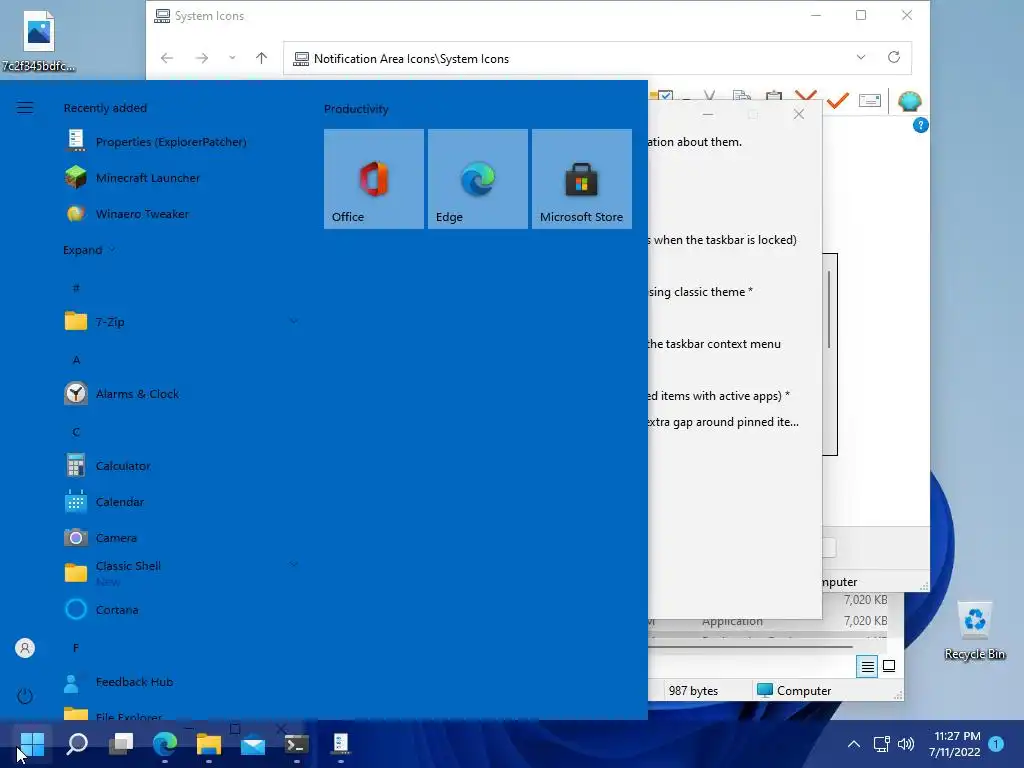Switch to terminal window on taskbar
The image size is (1024, 768).
click(x=296, y=743)
